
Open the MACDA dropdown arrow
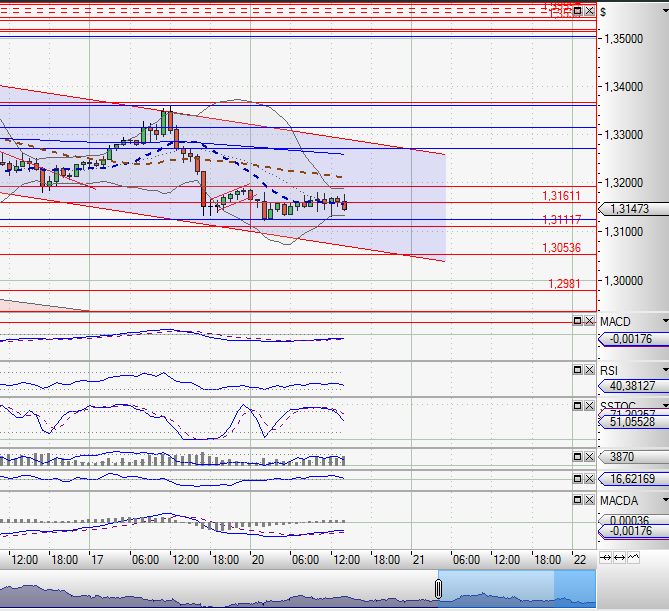(665, 500)
